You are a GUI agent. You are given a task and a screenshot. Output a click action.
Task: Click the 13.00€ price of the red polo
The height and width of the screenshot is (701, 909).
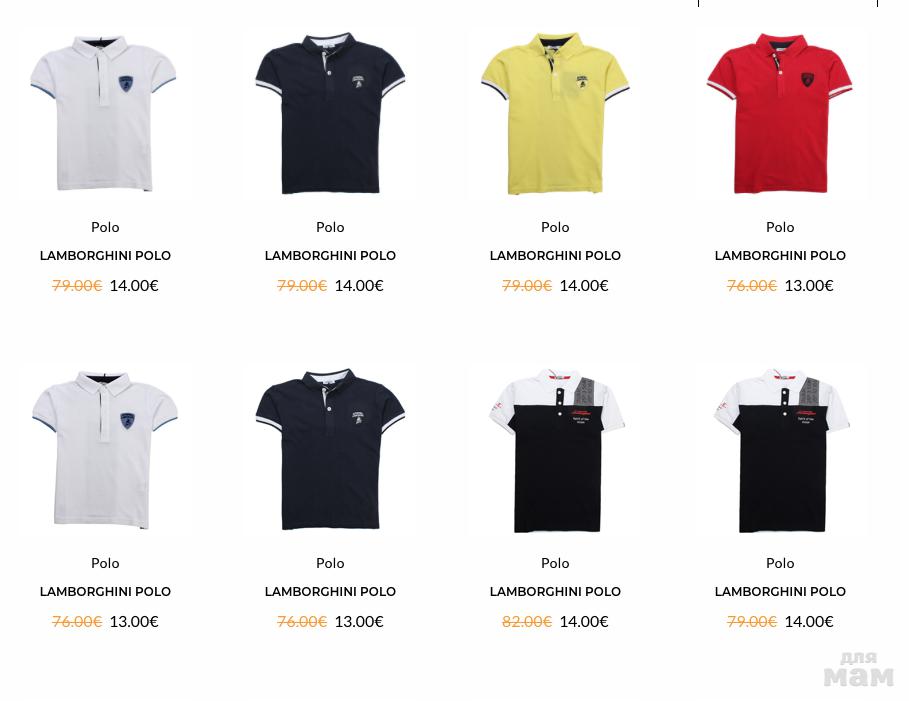click(x=809, y=285)
